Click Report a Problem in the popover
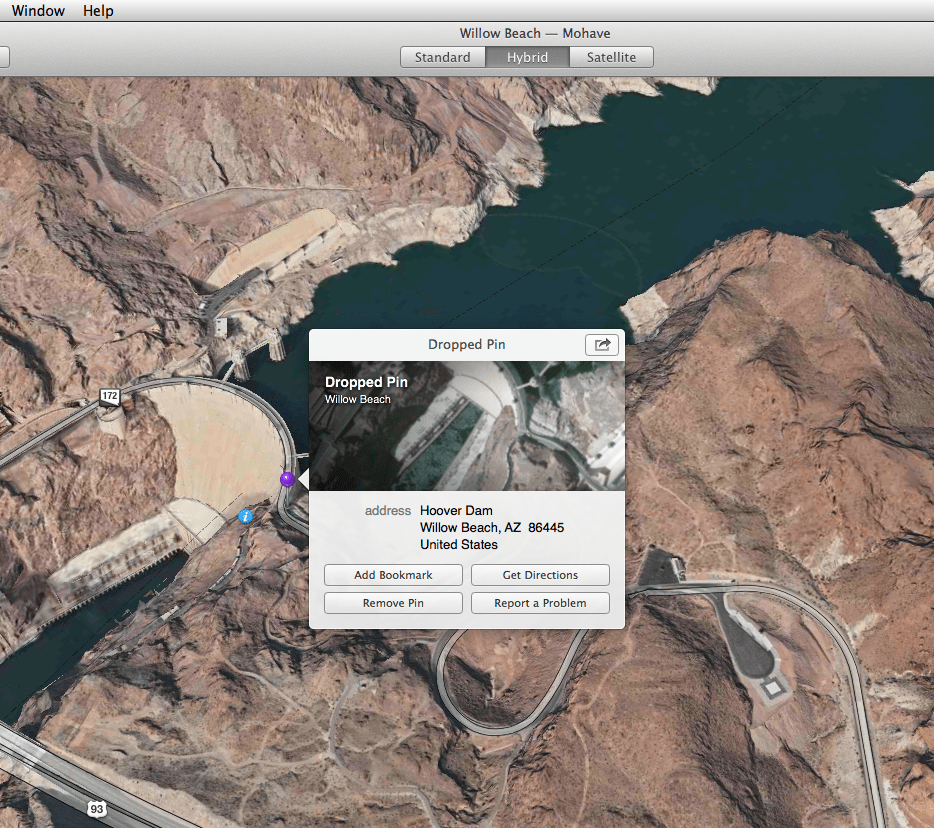 pyautogui.click(x=540, y=603)
